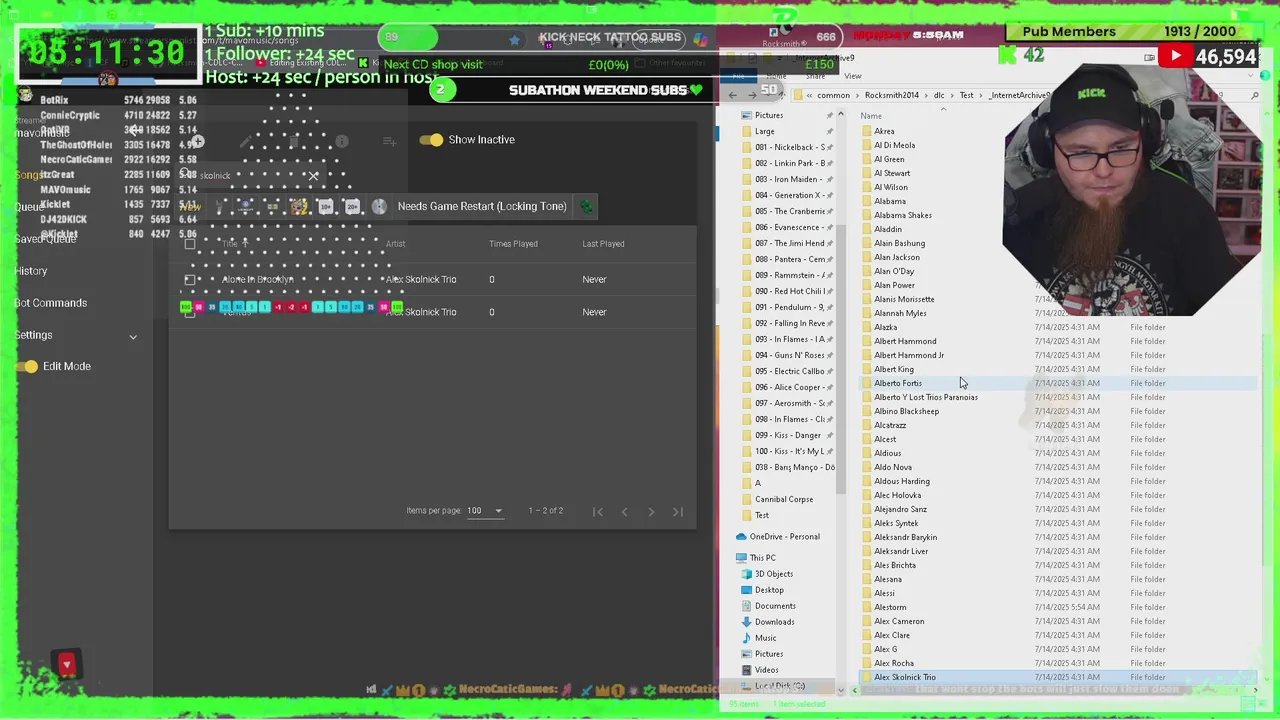This screenshot has width=1280, height=720.
Task: Open the items per page dropdown
Action: tap(485, 511)
